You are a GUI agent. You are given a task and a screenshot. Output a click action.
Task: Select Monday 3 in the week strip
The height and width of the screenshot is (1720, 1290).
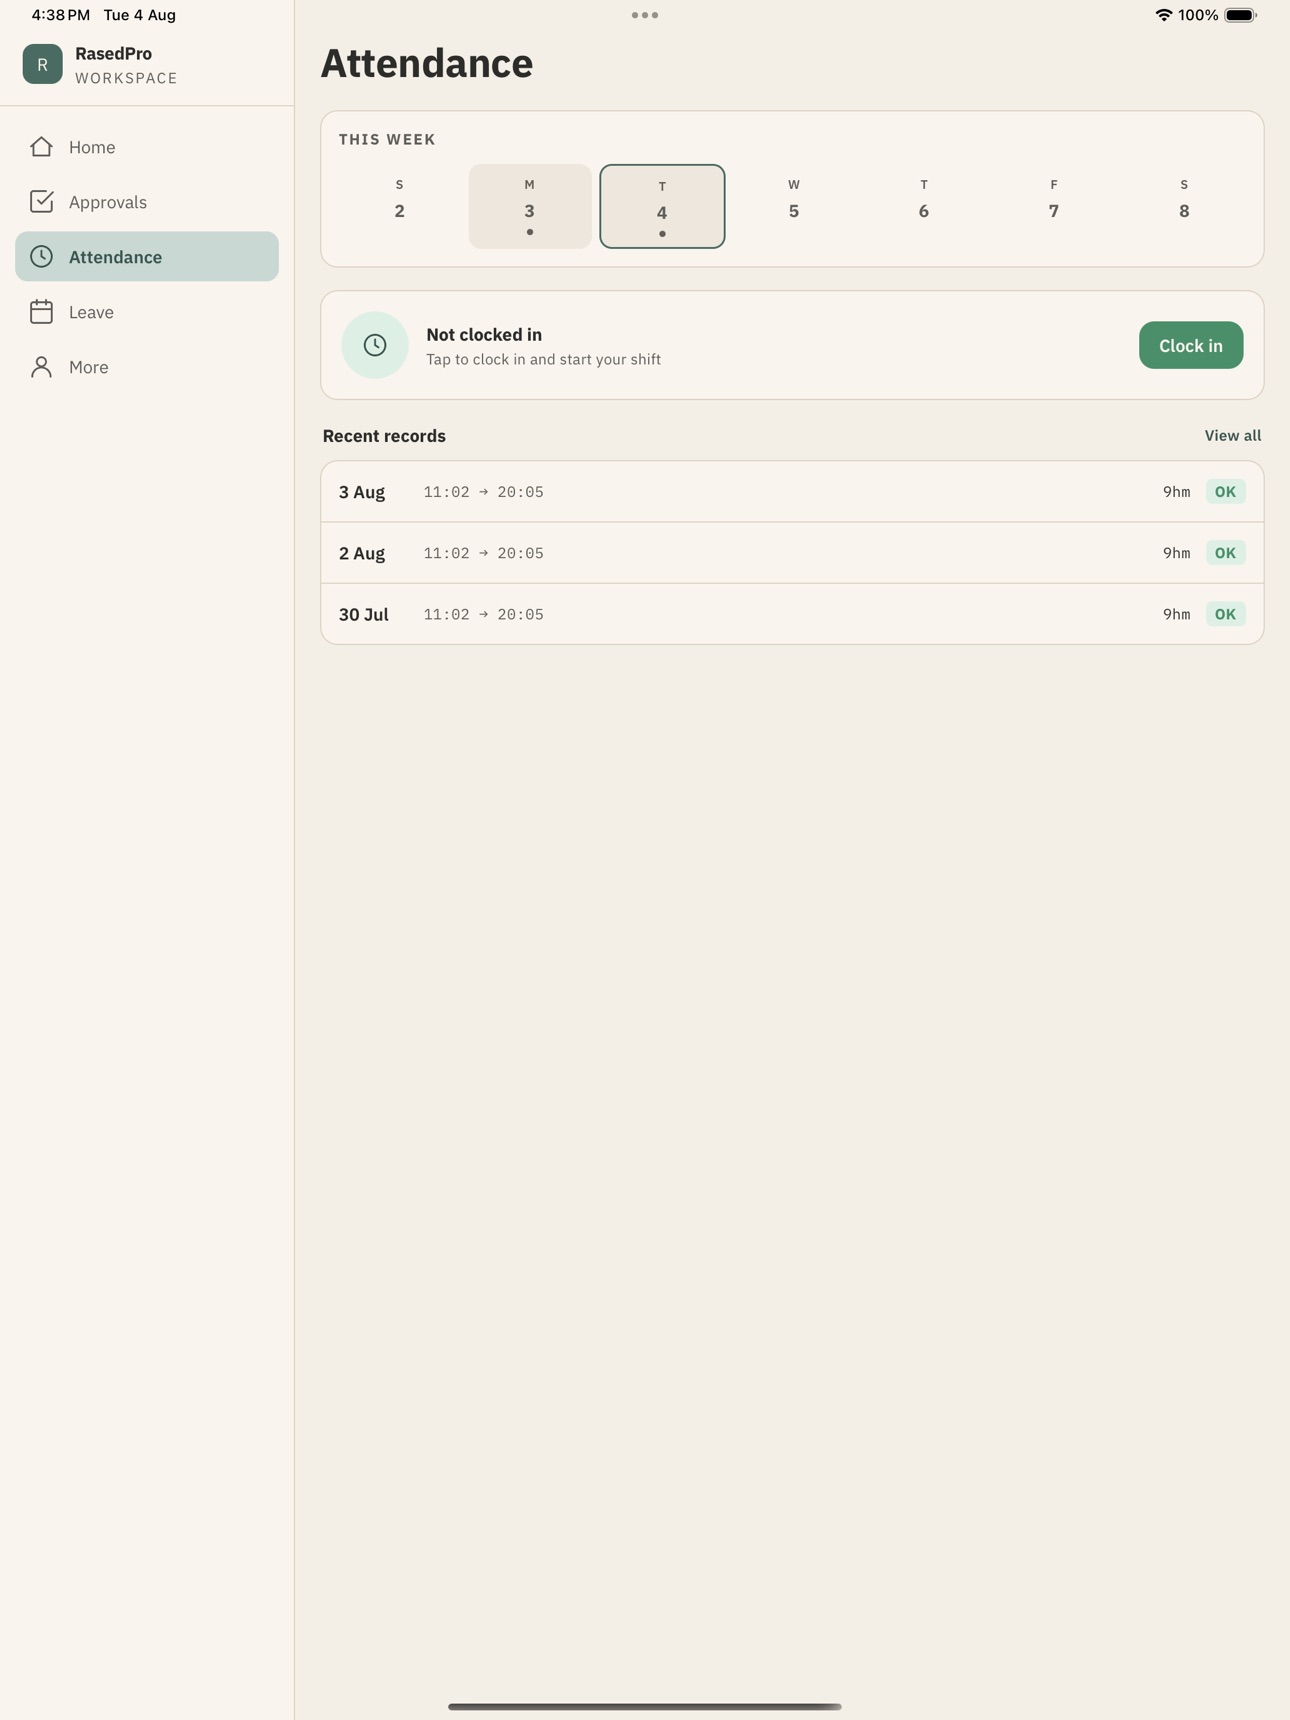[530, 206]
